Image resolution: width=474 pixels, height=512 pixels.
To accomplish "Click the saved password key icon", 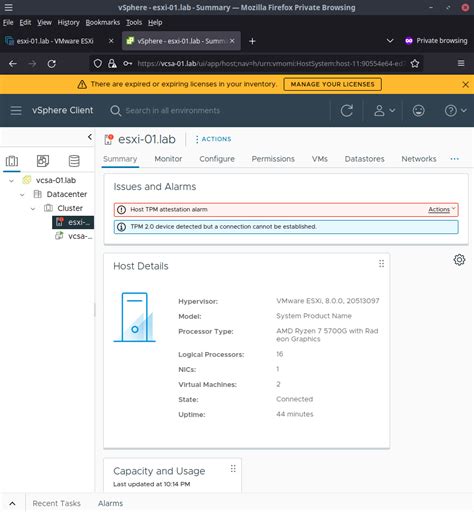I will 127,63.
